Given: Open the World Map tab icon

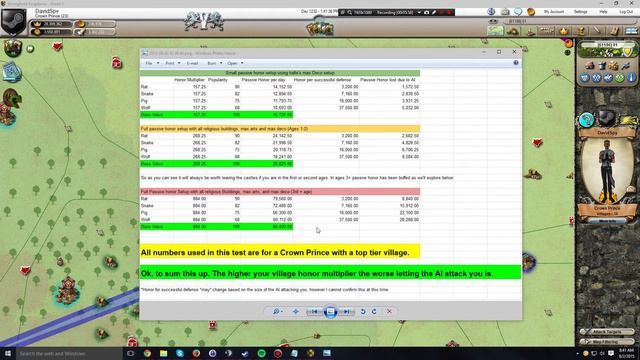Looking at the screenshot, I should (x=496, y=31).
